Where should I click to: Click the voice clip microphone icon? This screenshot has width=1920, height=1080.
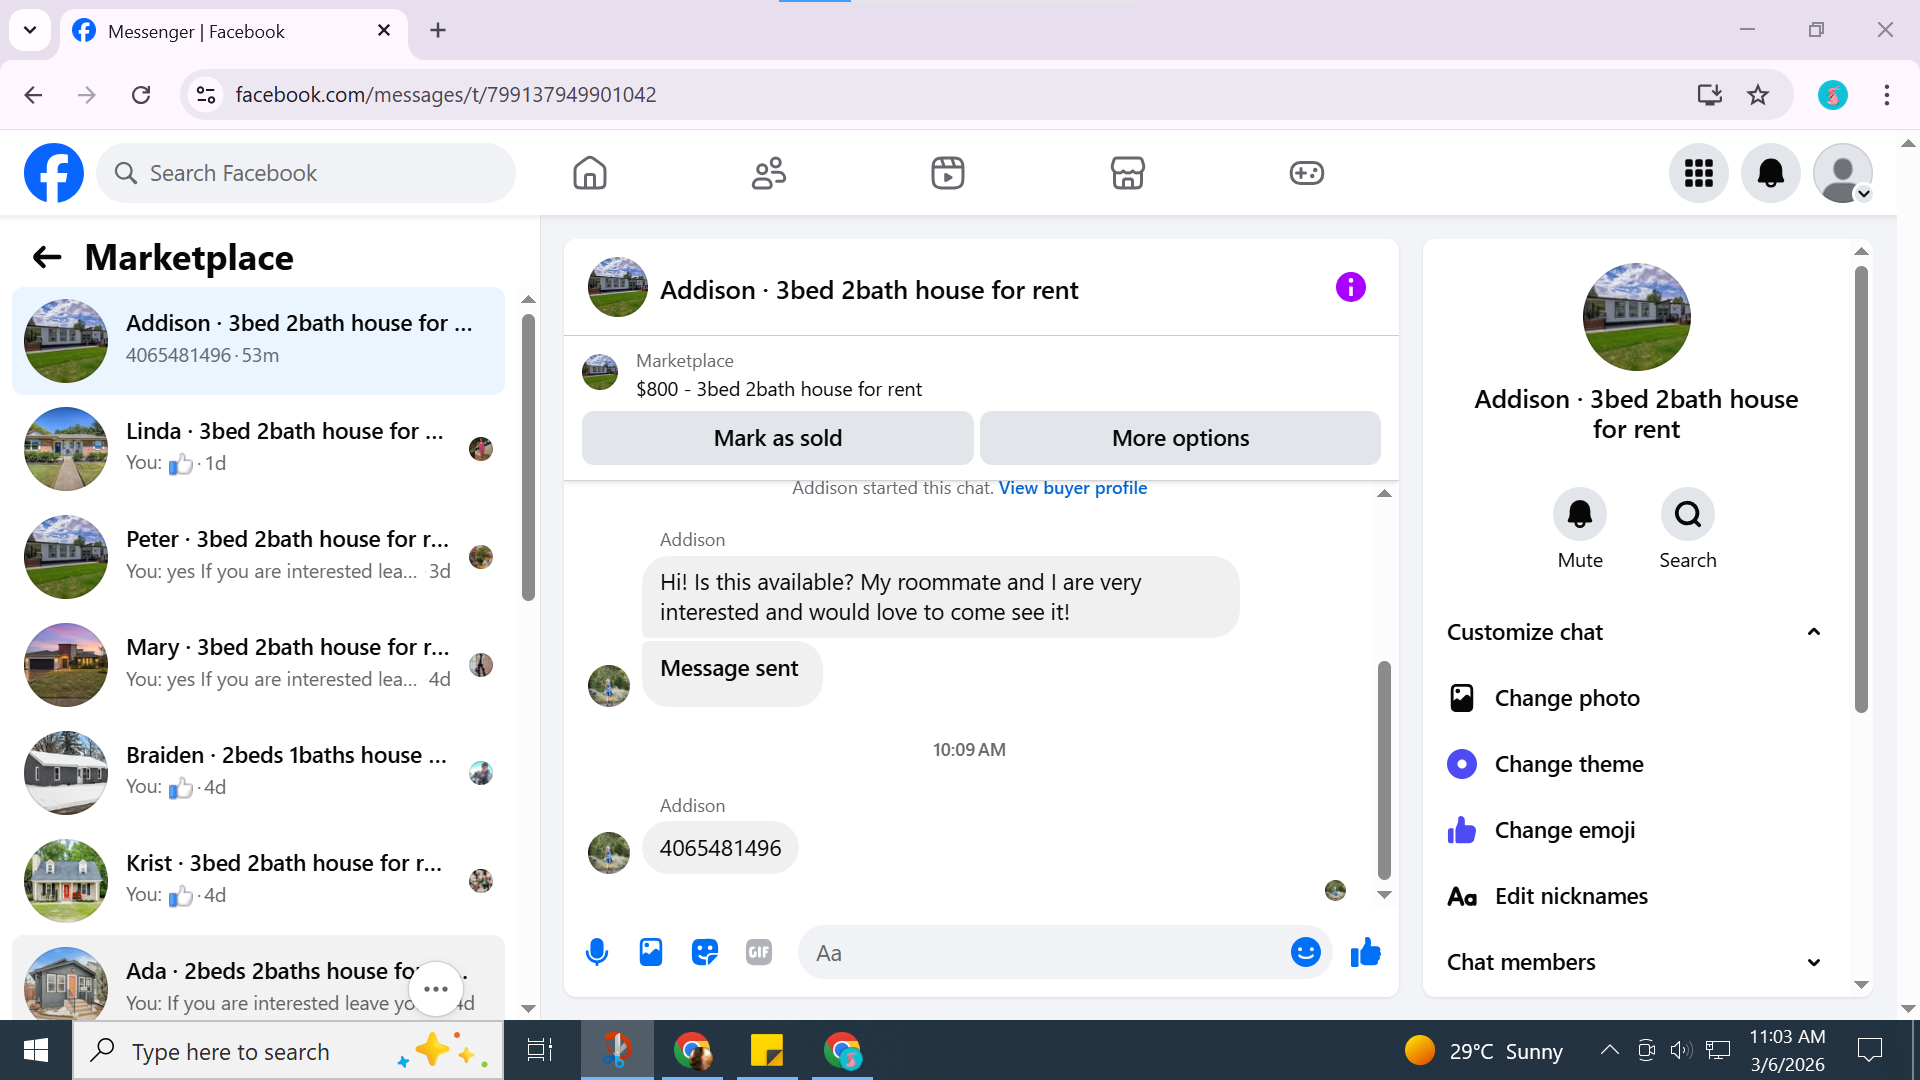[x=597, y=952]
